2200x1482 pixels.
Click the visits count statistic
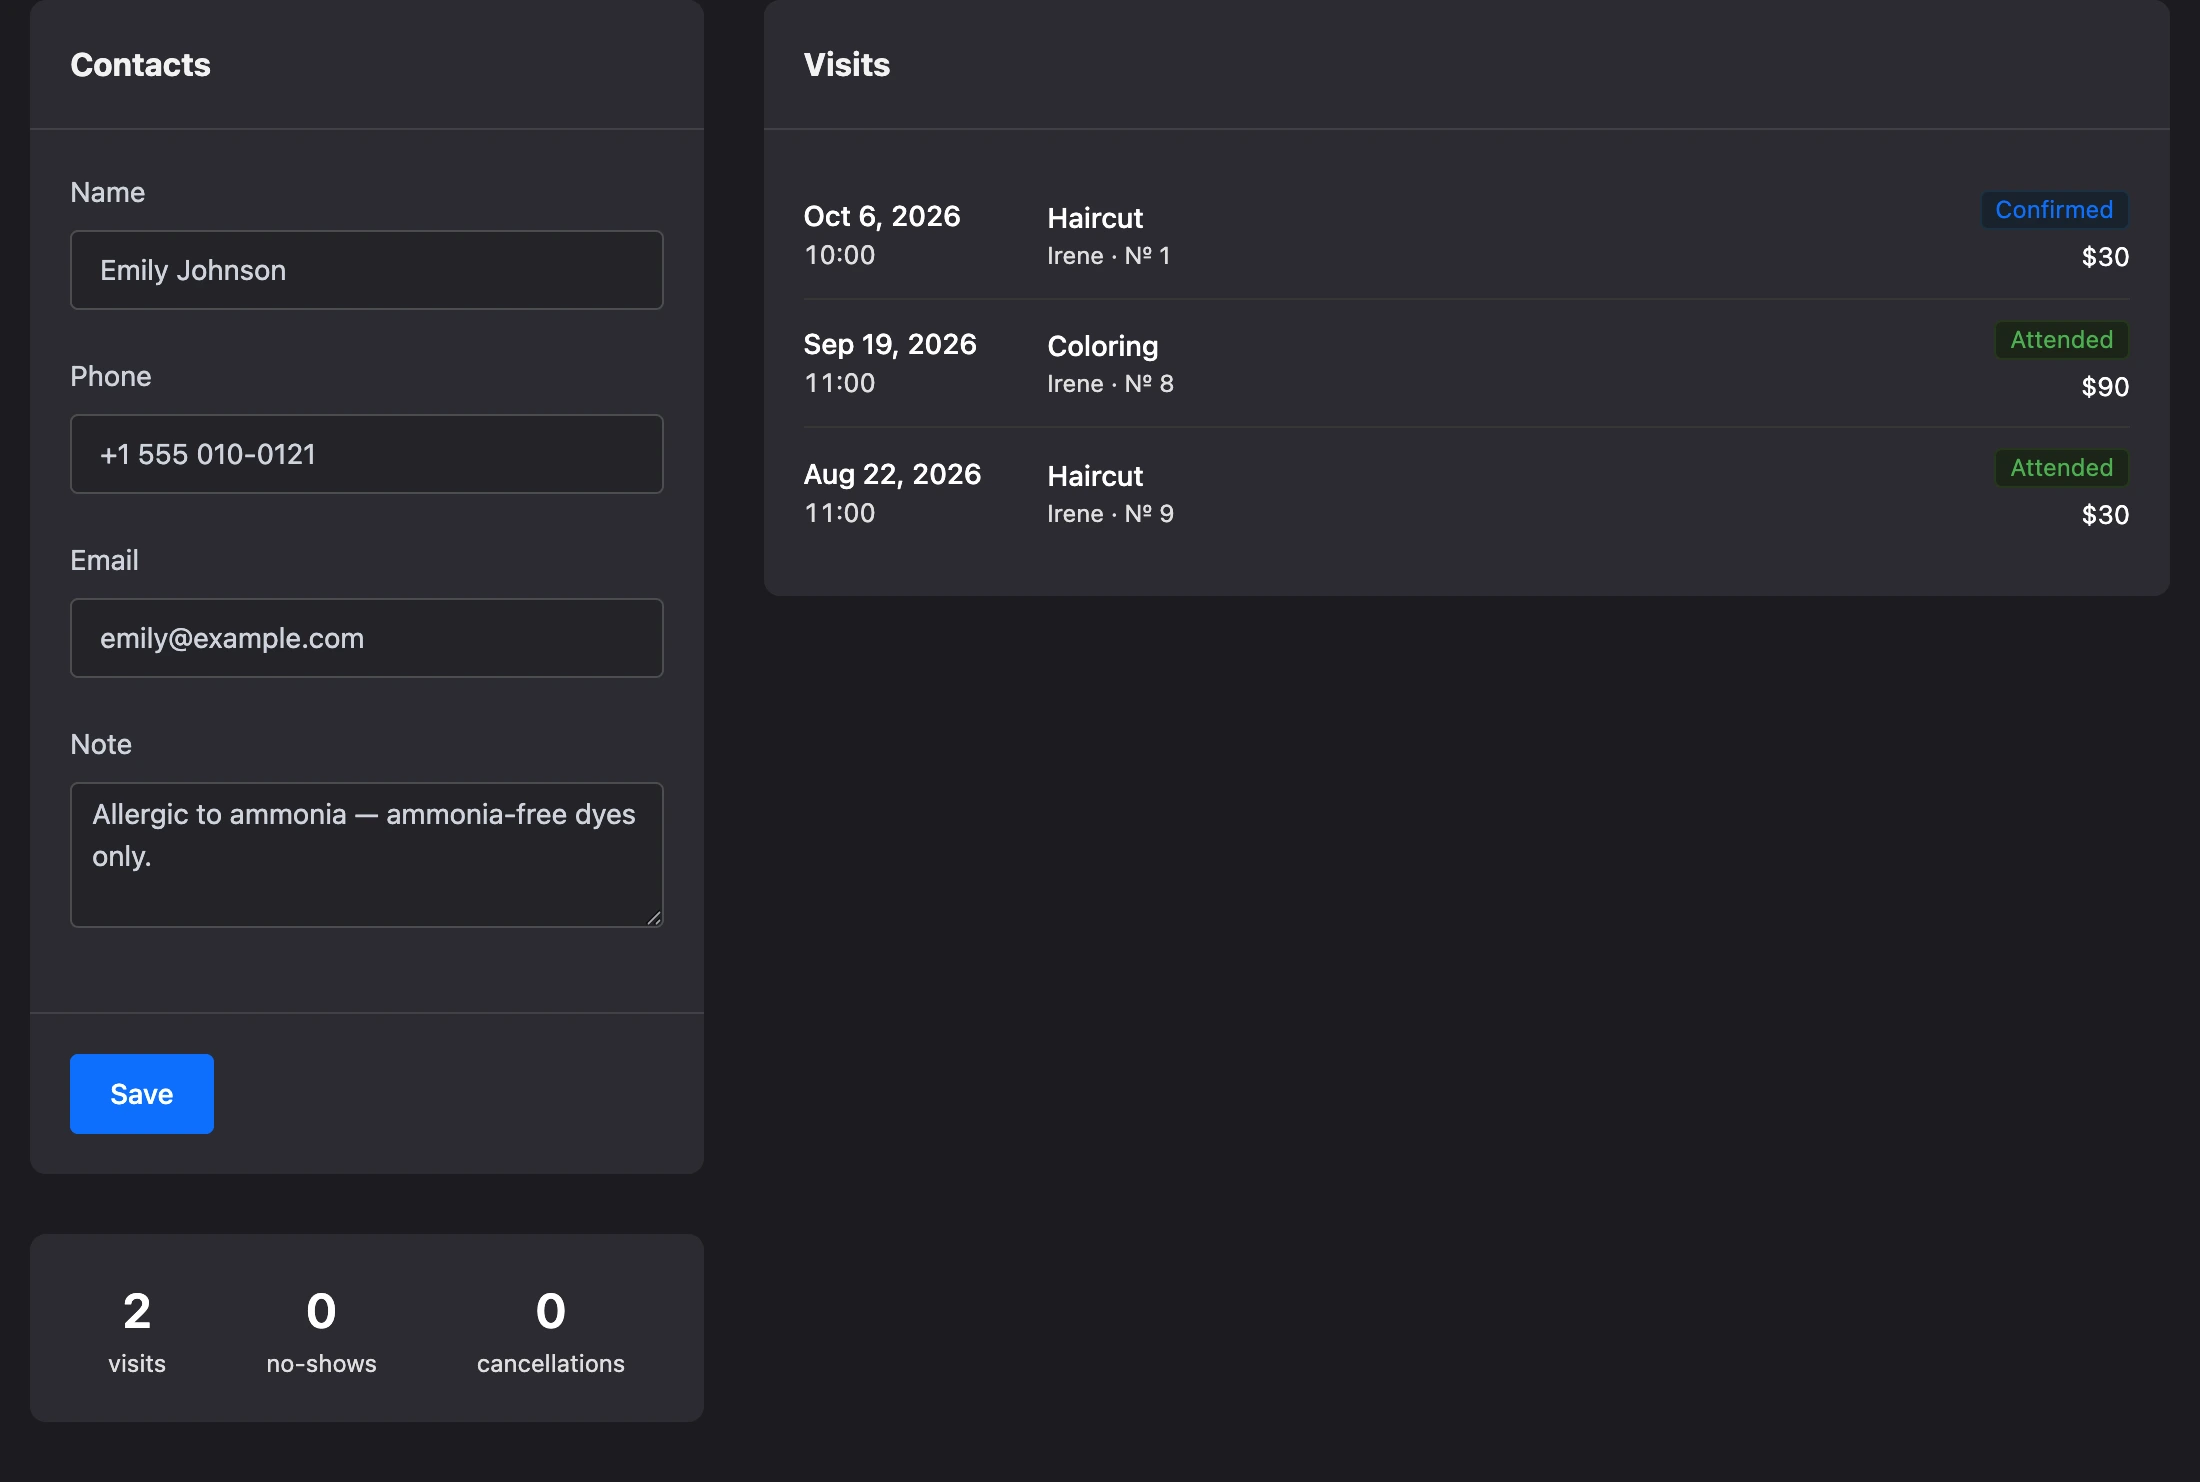click(137, 1330)
